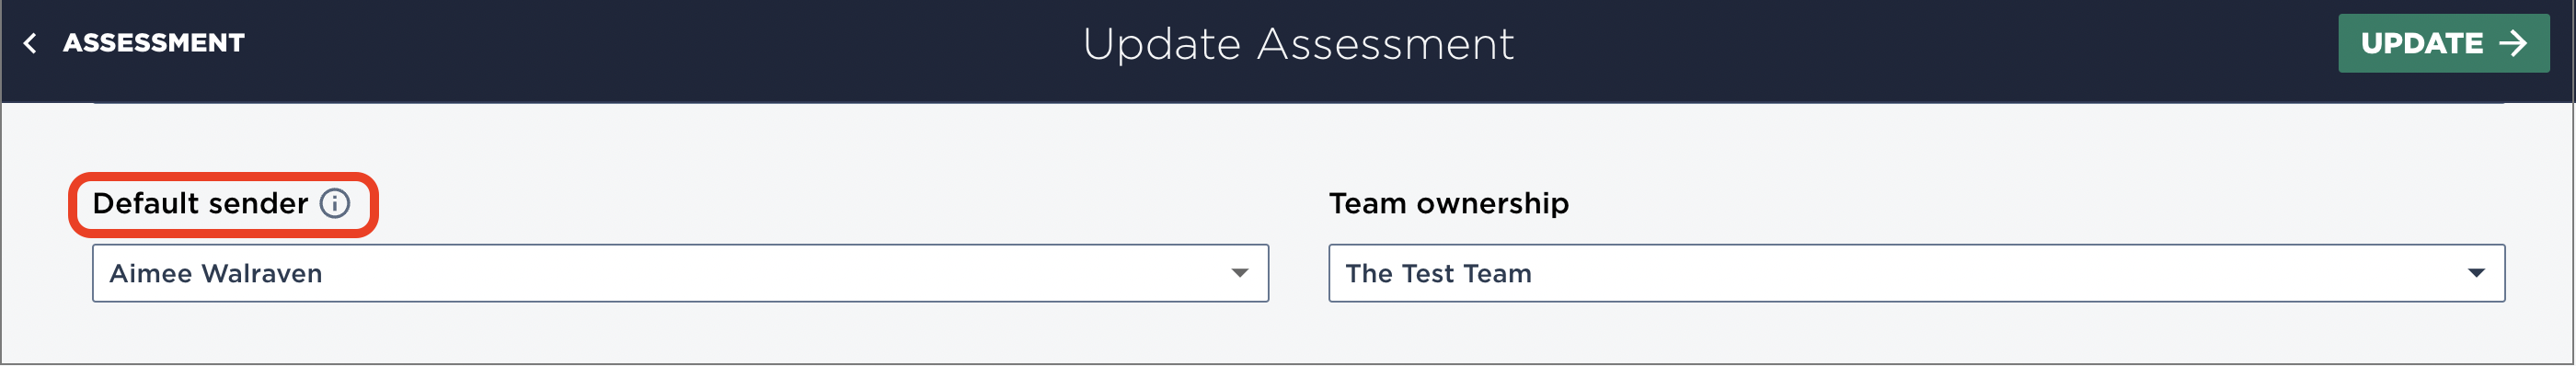
Task: Click the Team ownership field label
Action: 1448,203
